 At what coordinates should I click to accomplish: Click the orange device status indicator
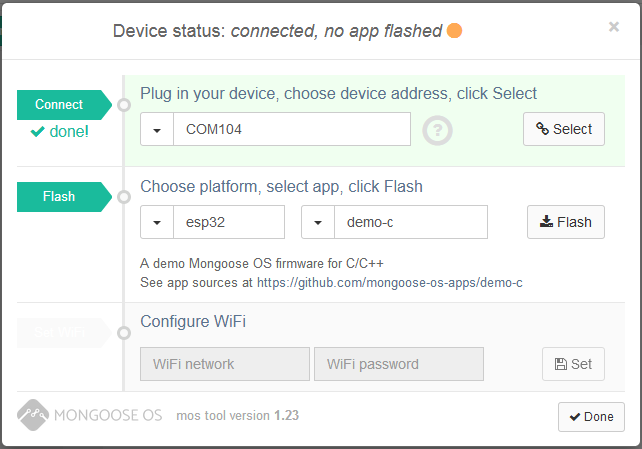pyautogui.click(x=454, y=31)
